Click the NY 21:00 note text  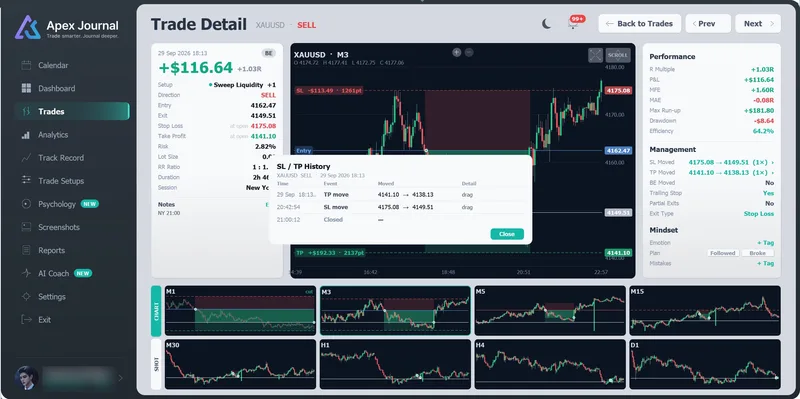click(x=169, y=213)
